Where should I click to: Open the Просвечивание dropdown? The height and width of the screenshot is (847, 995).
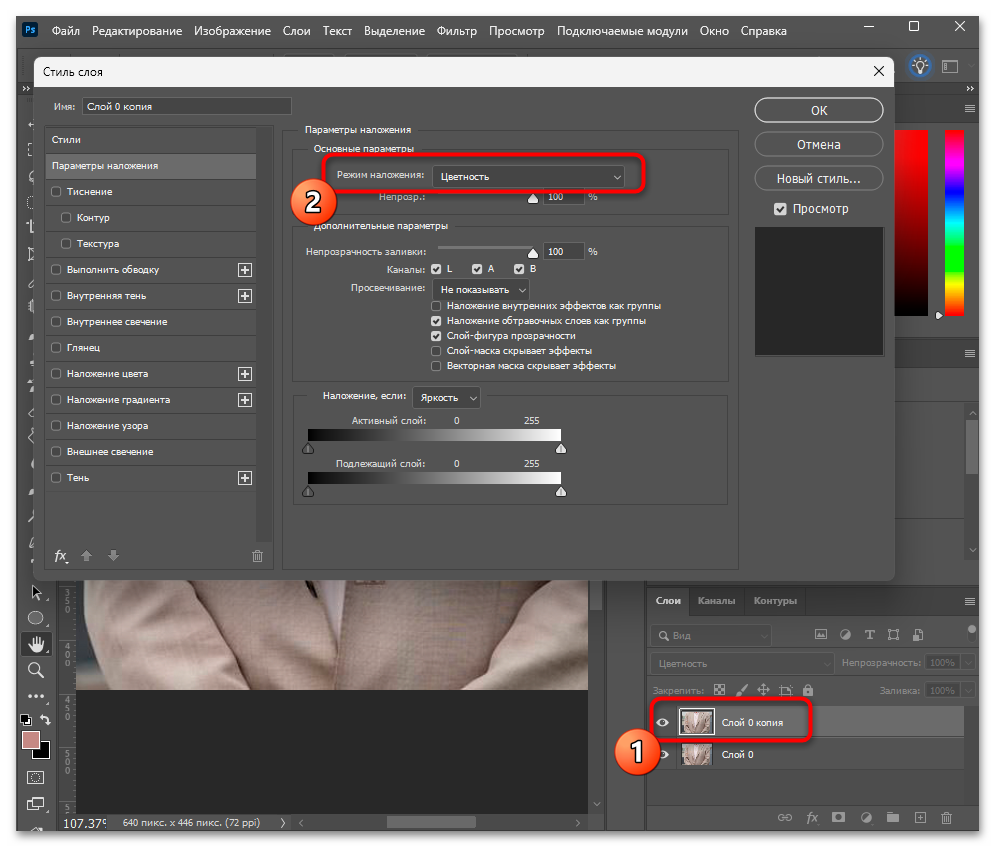tap(481, 289)
